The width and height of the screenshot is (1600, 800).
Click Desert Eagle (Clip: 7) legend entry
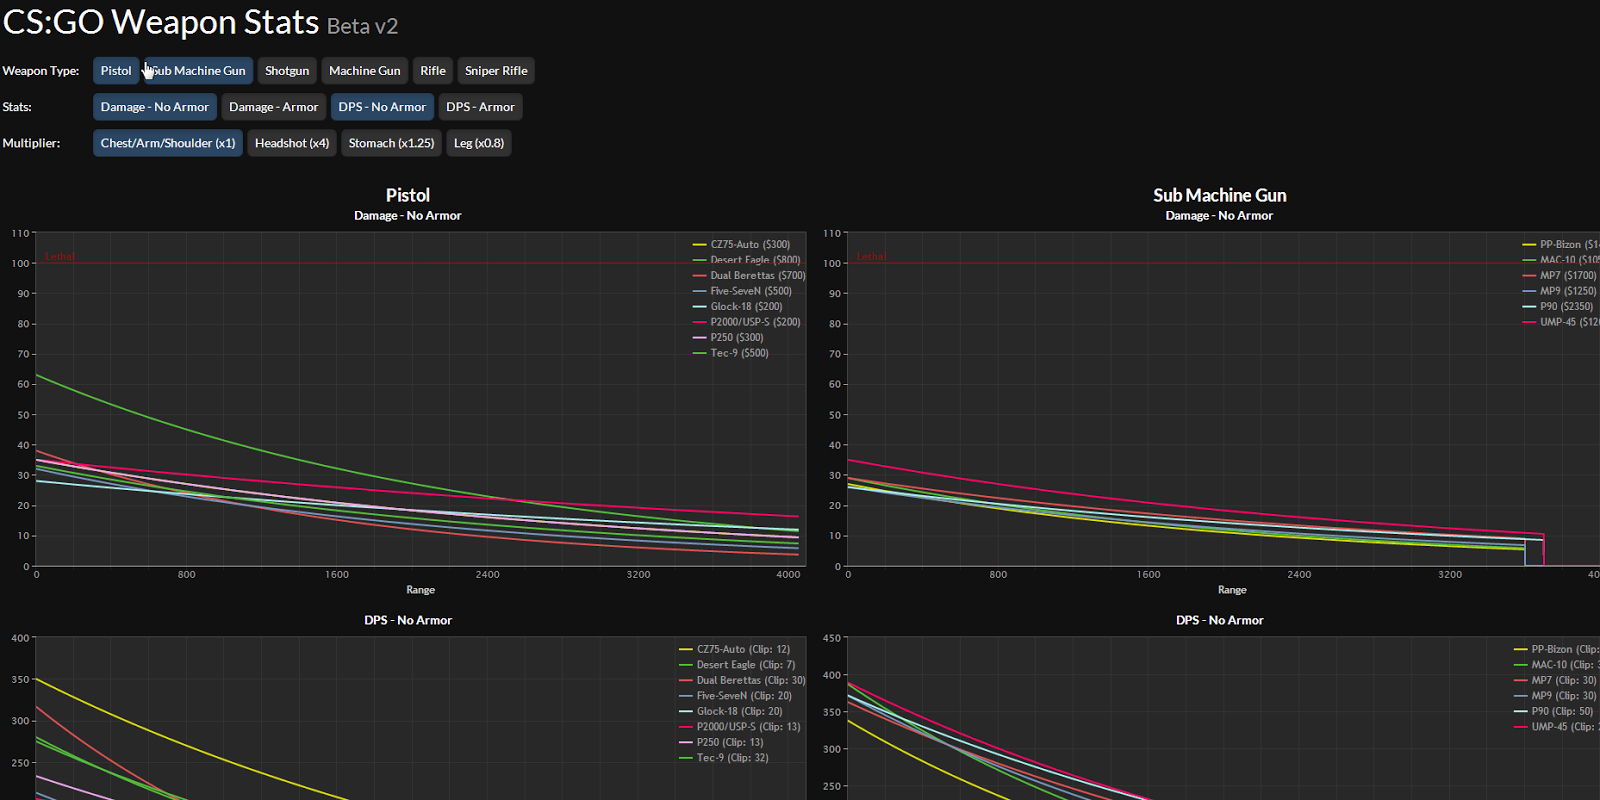pyautogui.click(x=737, y=665)
